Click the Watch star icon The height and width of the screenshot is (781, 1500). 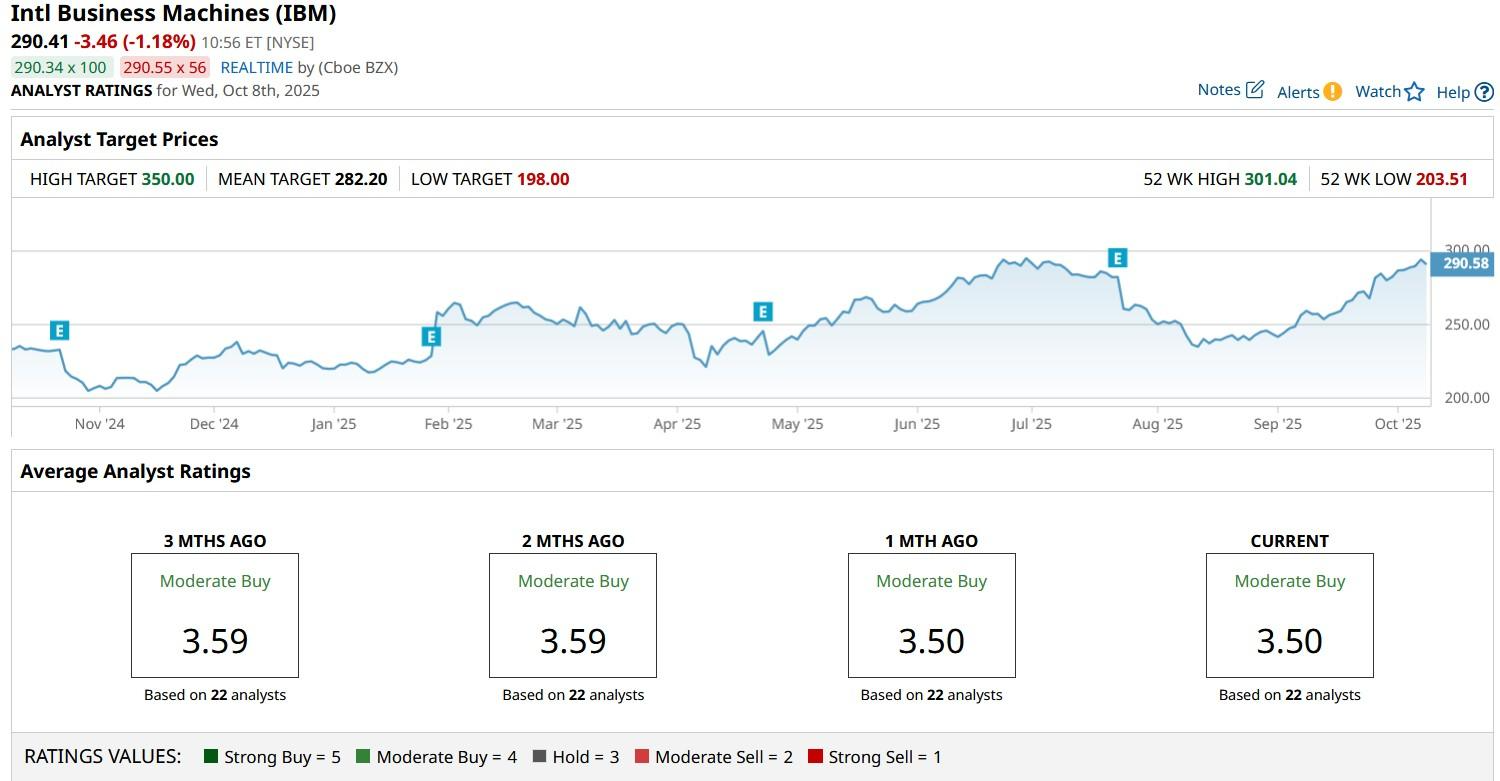click(x=1414, y=92)
